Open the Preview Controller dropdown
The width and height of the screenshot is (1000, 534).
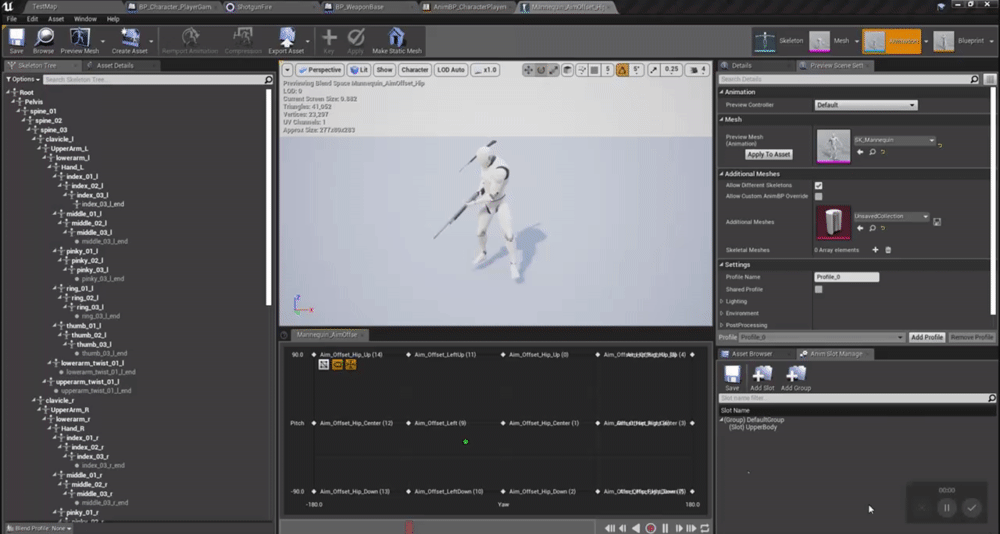click(x=865, y=105)
